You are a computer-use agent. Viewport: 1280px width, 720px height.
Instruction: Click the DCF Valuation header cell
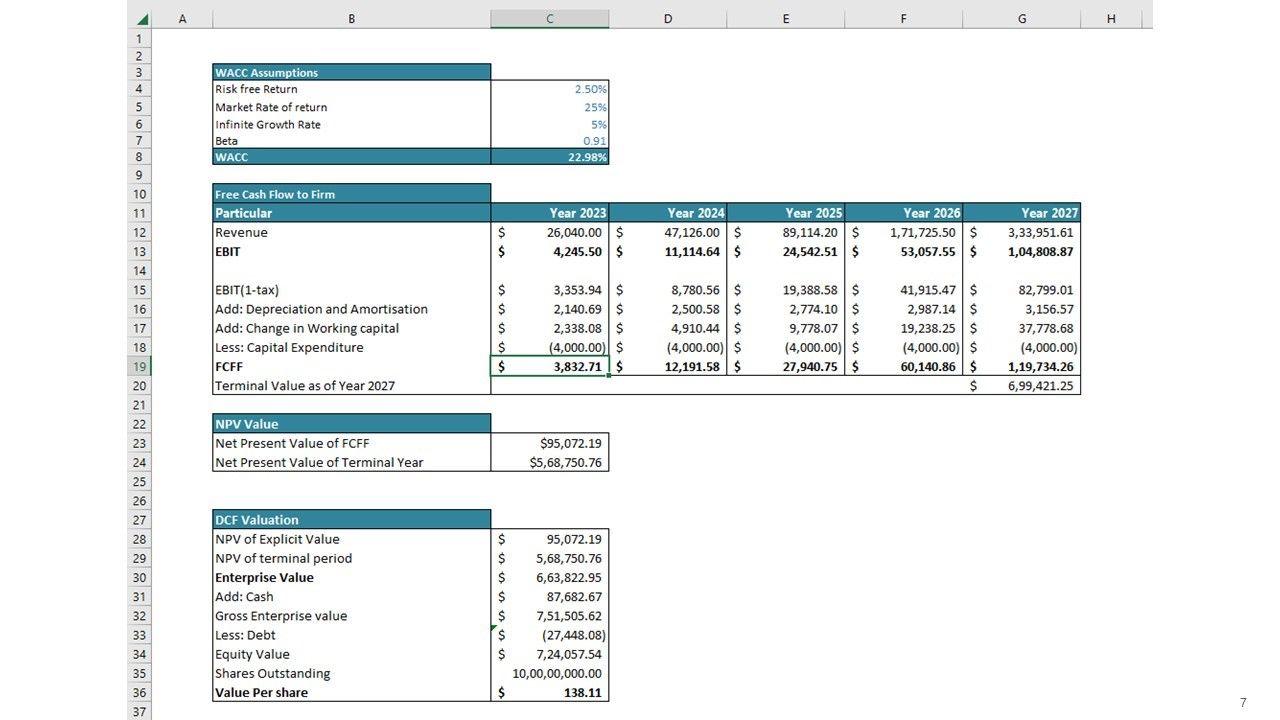[x=351, y=520]
